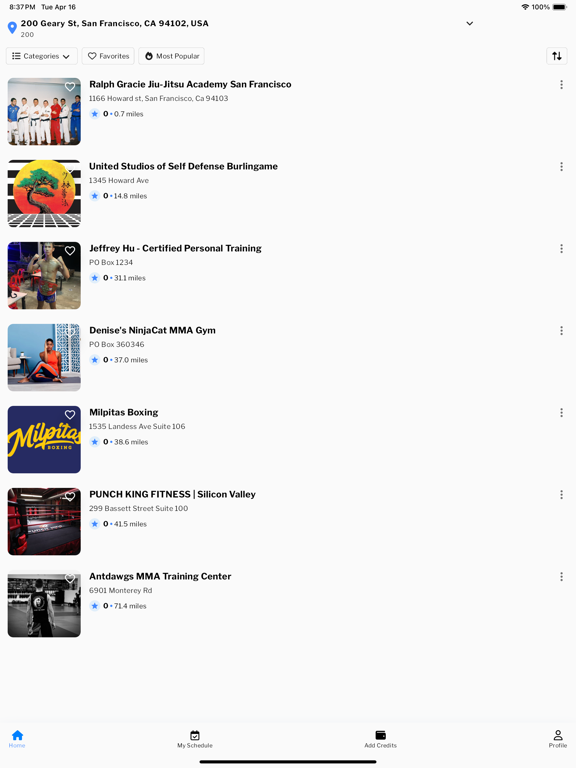Open more options for Antdawgs MMA
The width and height of the screenshot is (576, 768).
(x=561, y=577)
